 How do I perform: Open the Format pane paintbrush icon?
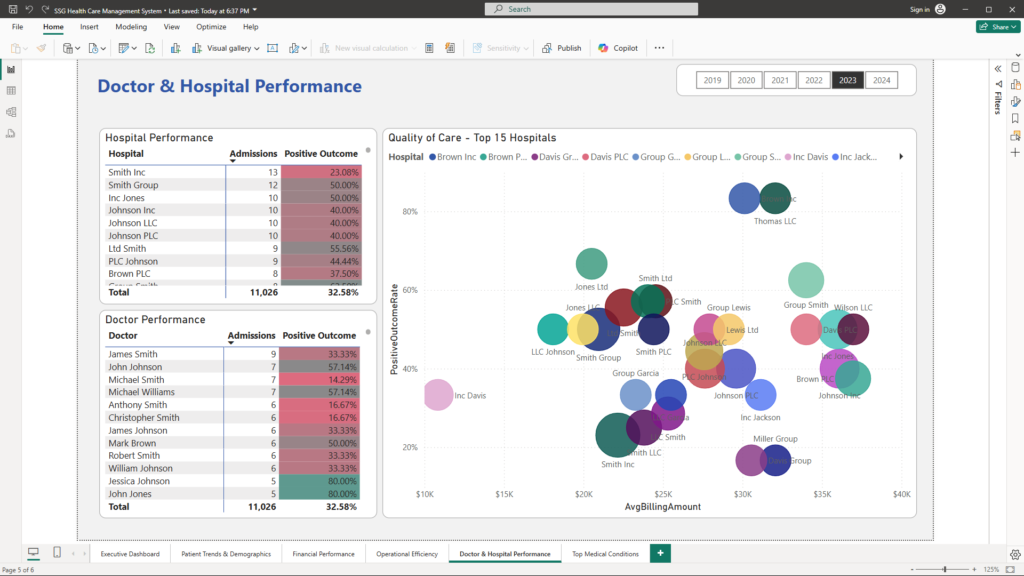click(x=1015, y=101)
